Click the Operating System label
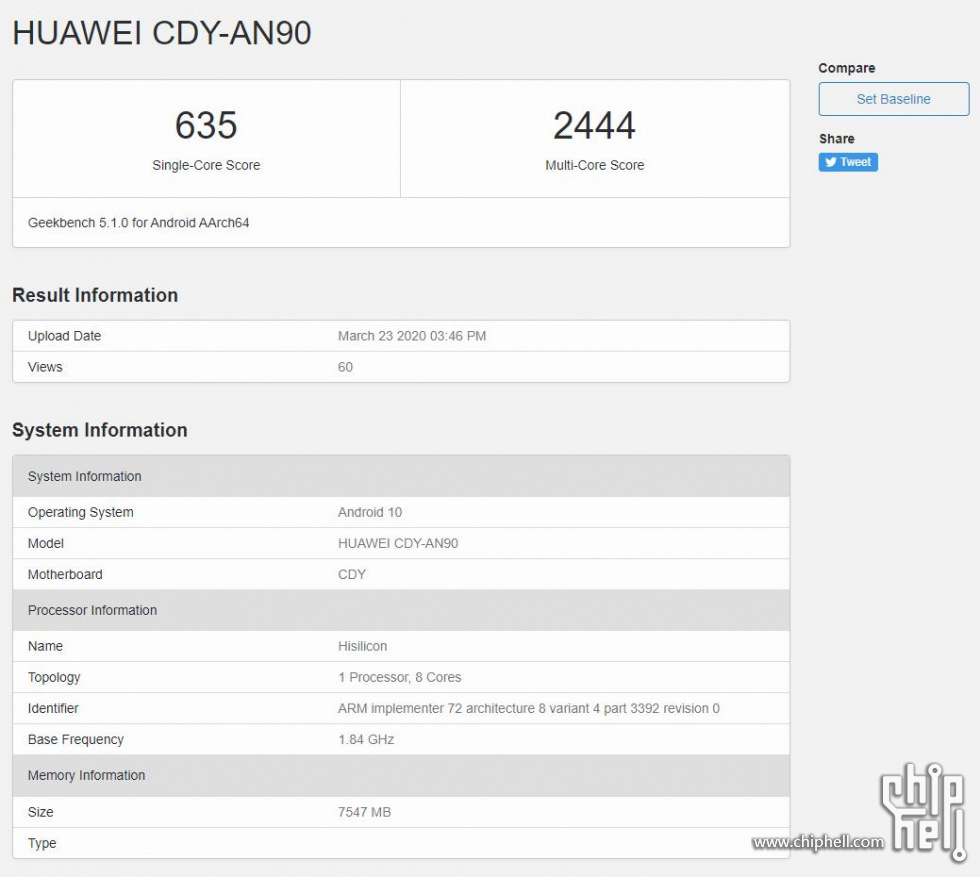This screenshot has width=980, height=877. [x=81, y=512]
